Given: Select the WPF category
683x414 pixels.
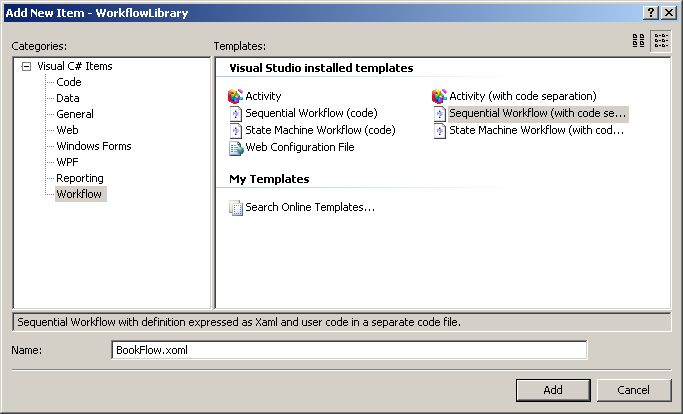Looking at the screenshot, I should pyautogui.click(x=68, y=162).
